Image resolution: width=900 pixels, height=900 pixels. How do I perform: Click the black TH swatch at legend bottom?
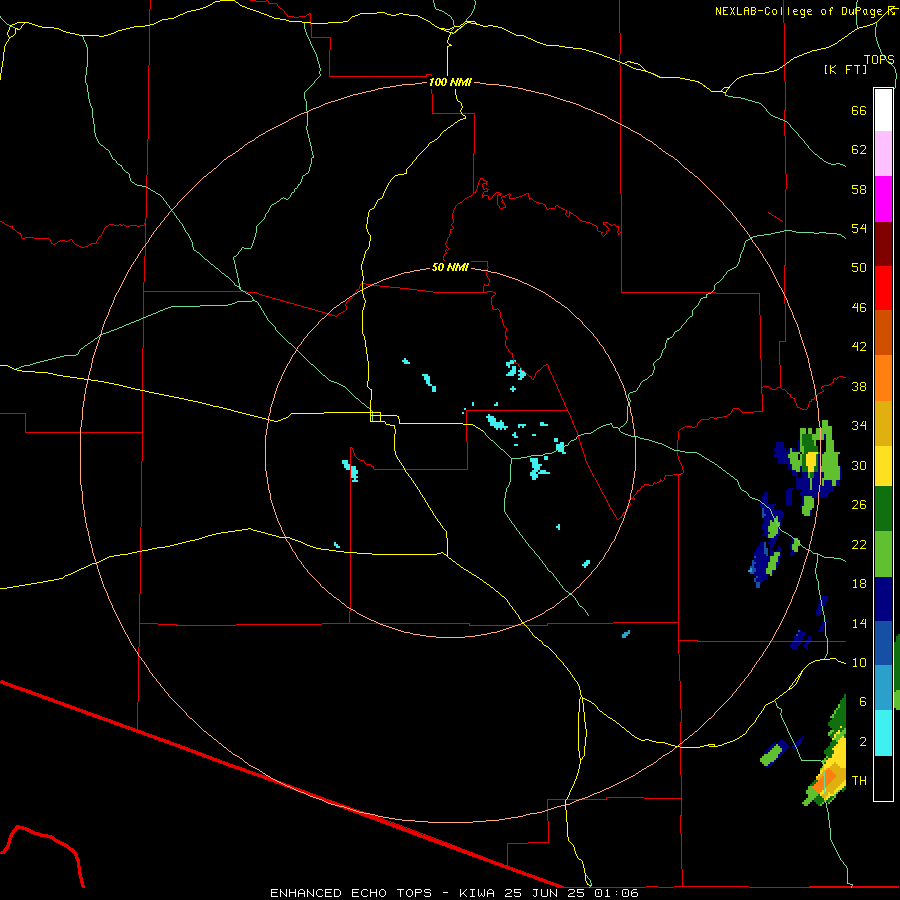click(883, 778)
